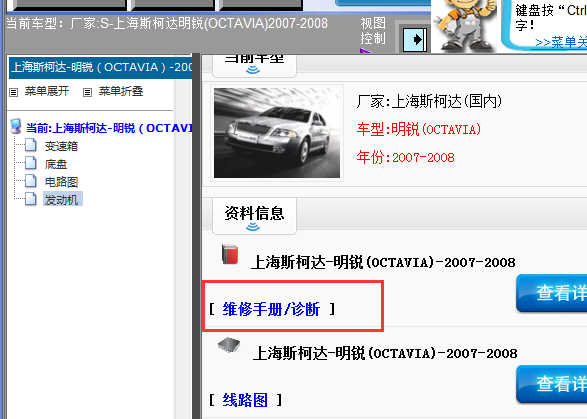The width and height of the screenshot is (587, 419).
Task: Click text 车型:明锐(OCTAVIA)
Action: click(x=419, y=129)
